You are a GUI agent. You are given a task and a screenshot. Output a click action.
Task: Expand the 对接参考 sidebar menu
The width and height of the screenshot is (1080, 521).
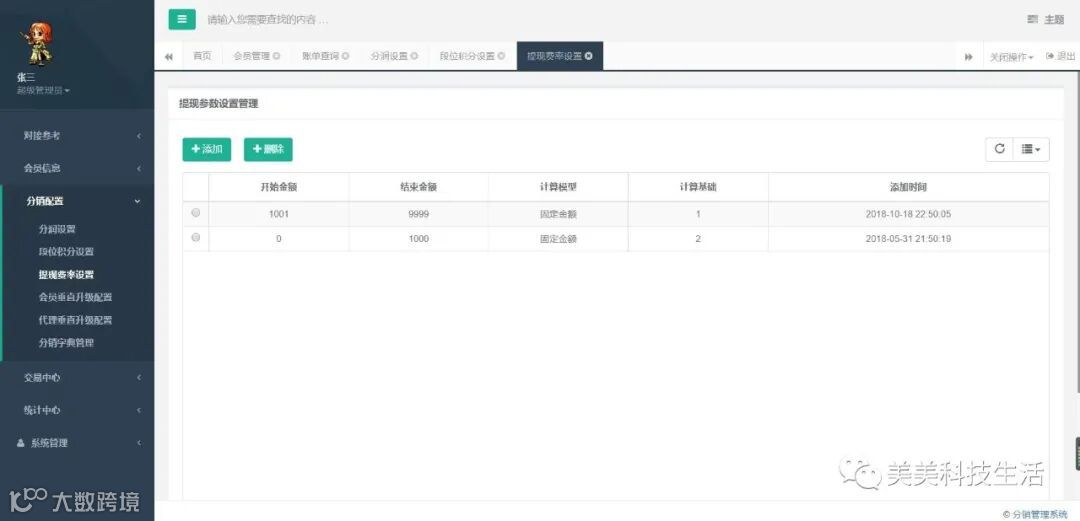tap(77, 136)
